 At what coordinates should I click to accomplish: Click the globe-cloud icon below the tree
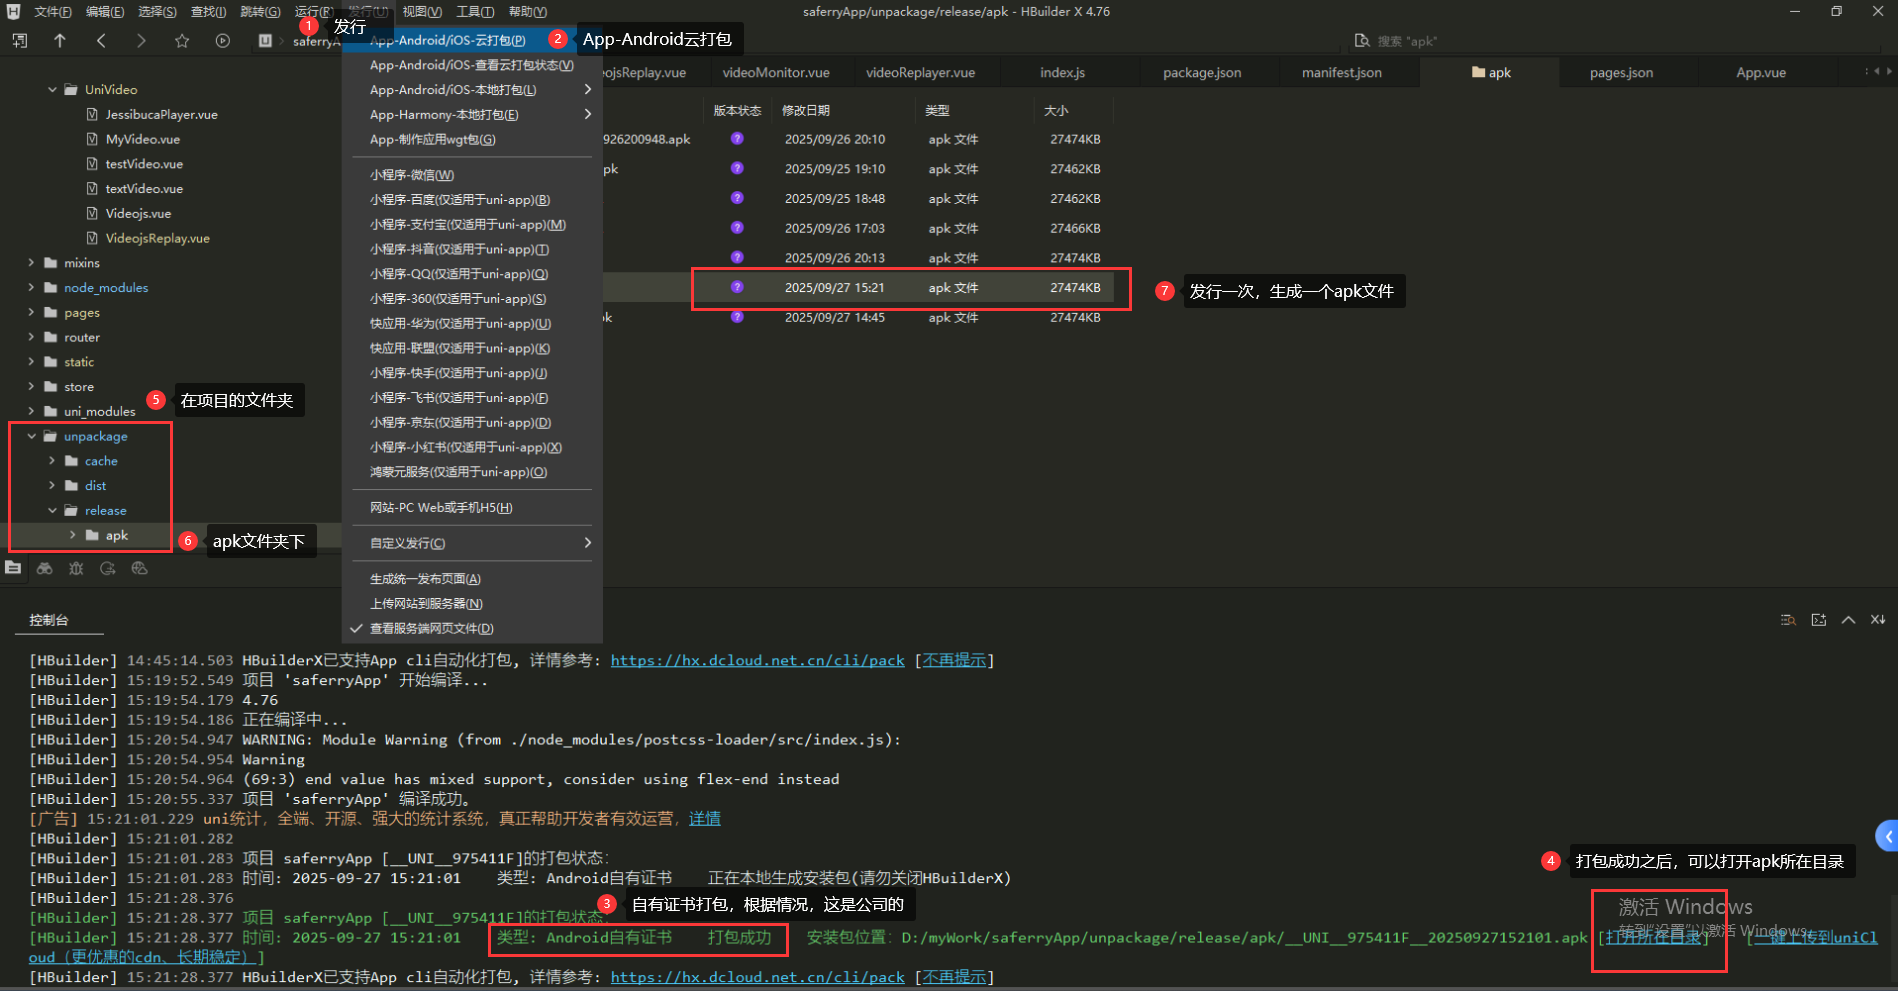pos(139,568)
